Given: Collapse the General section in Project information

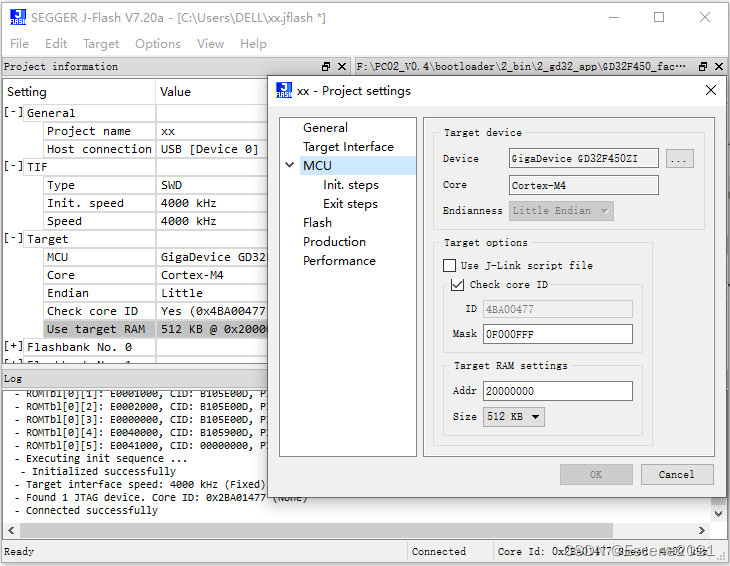Looking at the screenshot, I should click(13, 112).
